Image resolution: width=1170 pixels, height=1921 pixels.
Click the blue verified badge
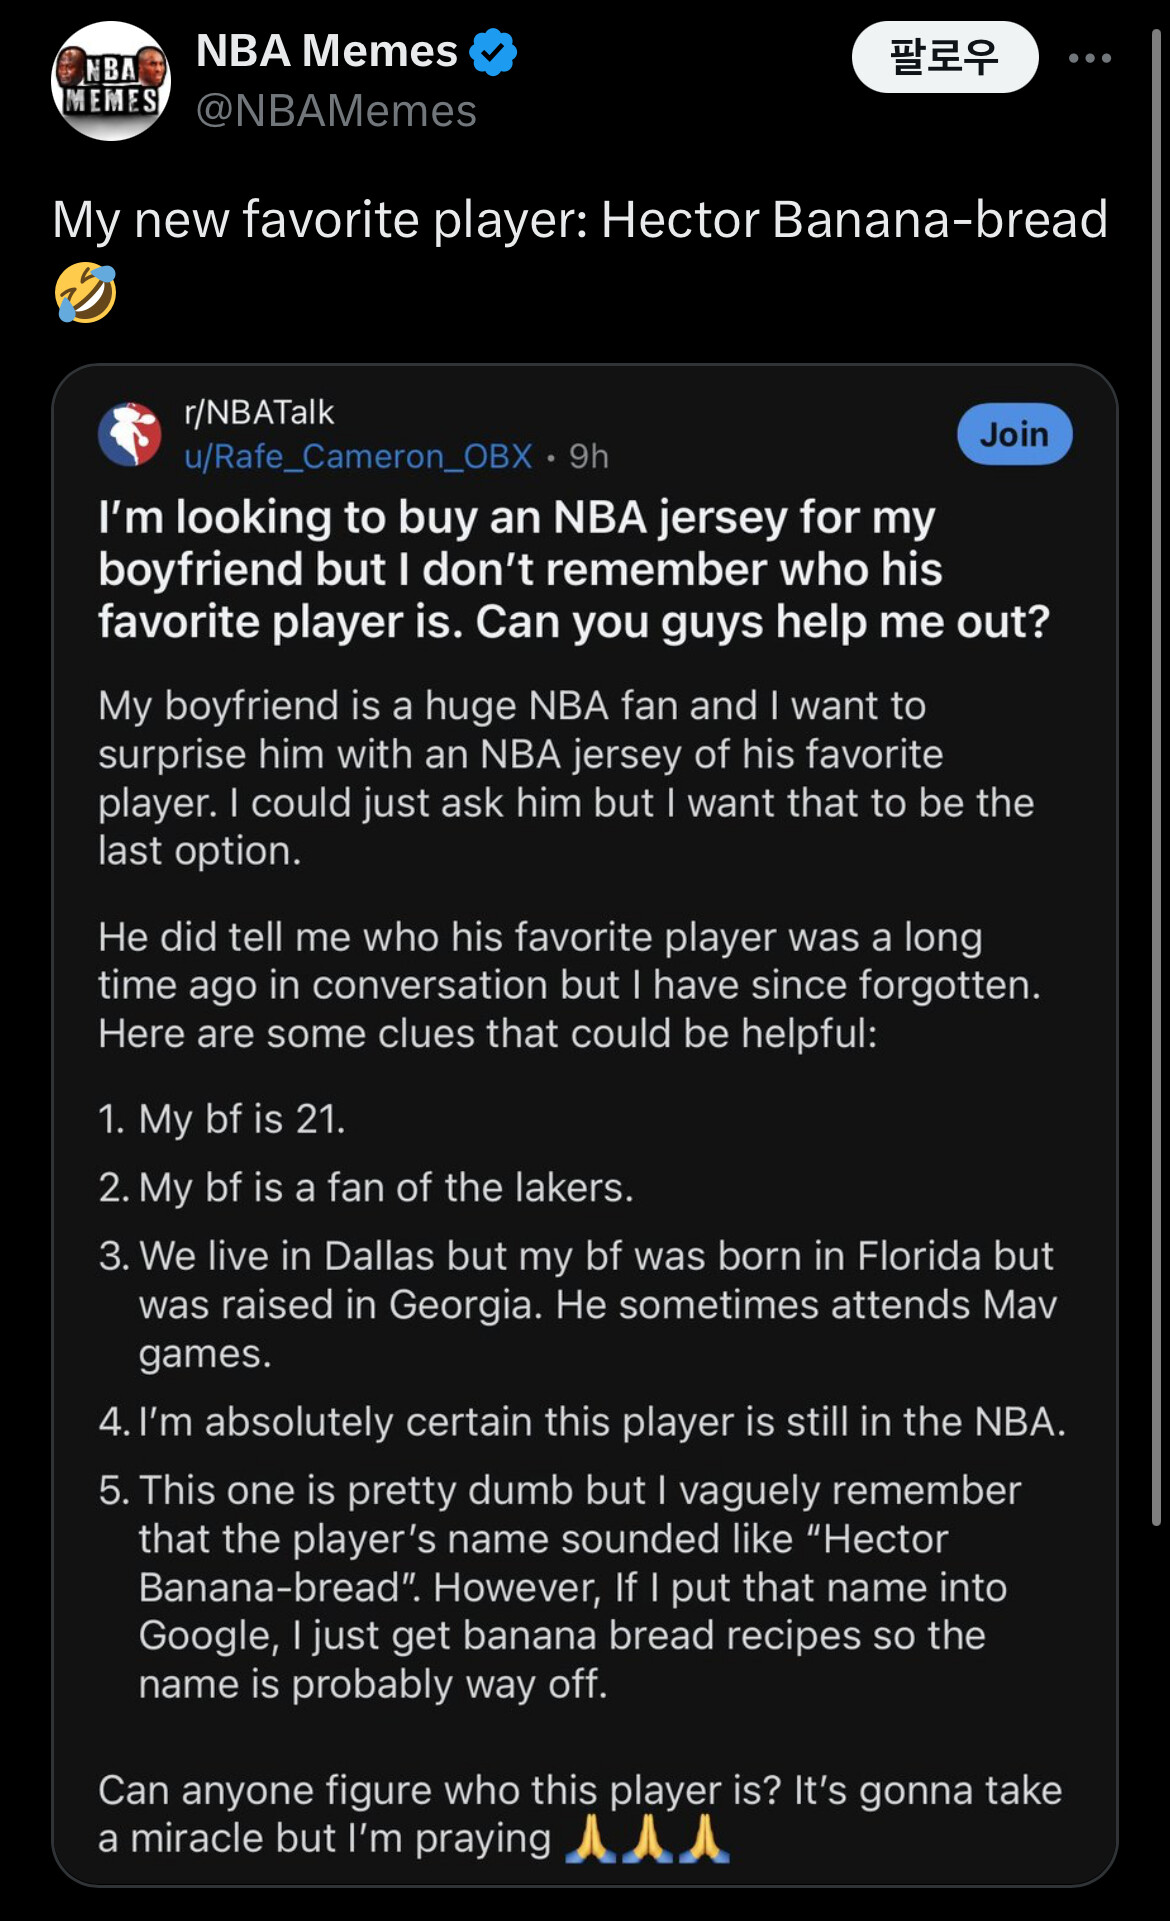[493, 52]
